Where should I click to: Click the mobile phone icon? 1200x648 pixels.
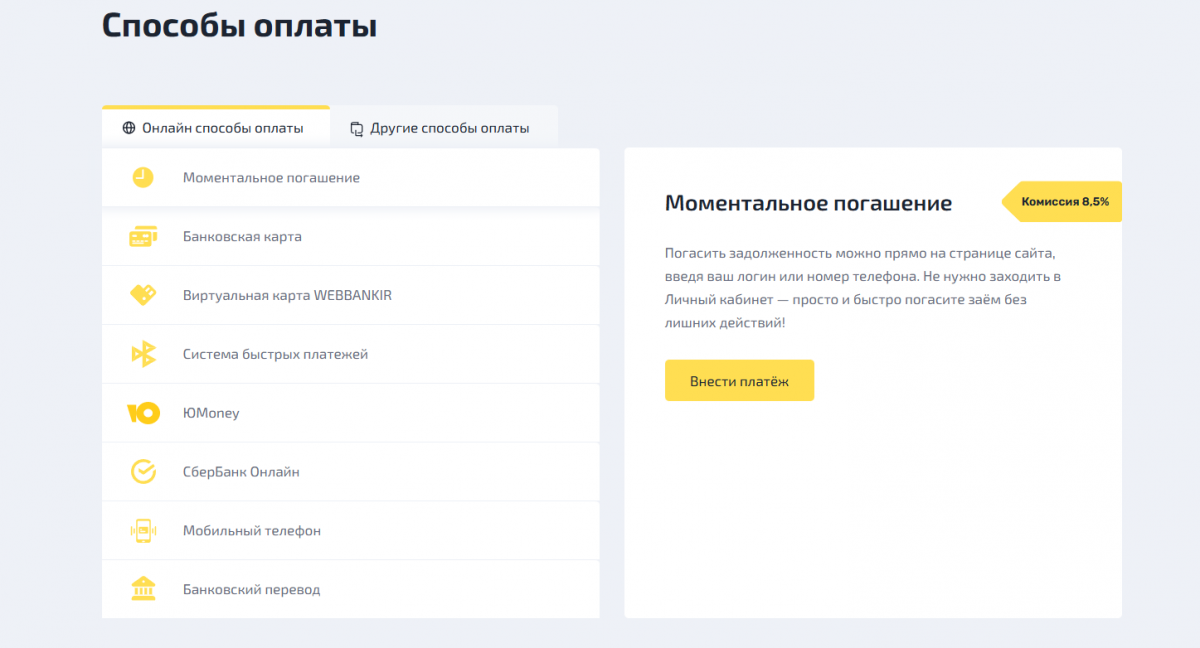click(143, 531)
